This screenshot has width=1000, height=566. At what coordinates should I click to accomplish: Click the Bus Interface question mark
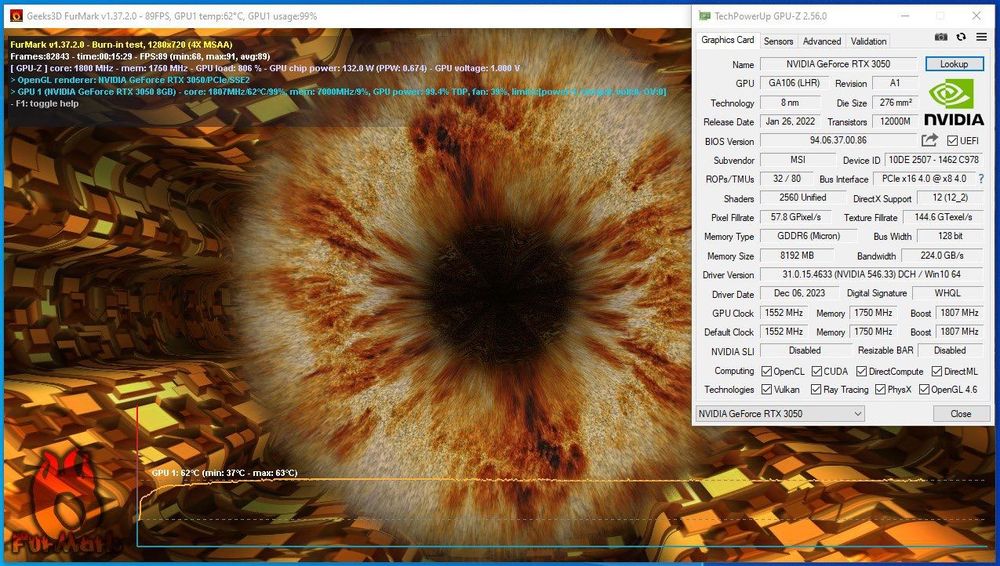pyautogui.click(x=981, y=179)
